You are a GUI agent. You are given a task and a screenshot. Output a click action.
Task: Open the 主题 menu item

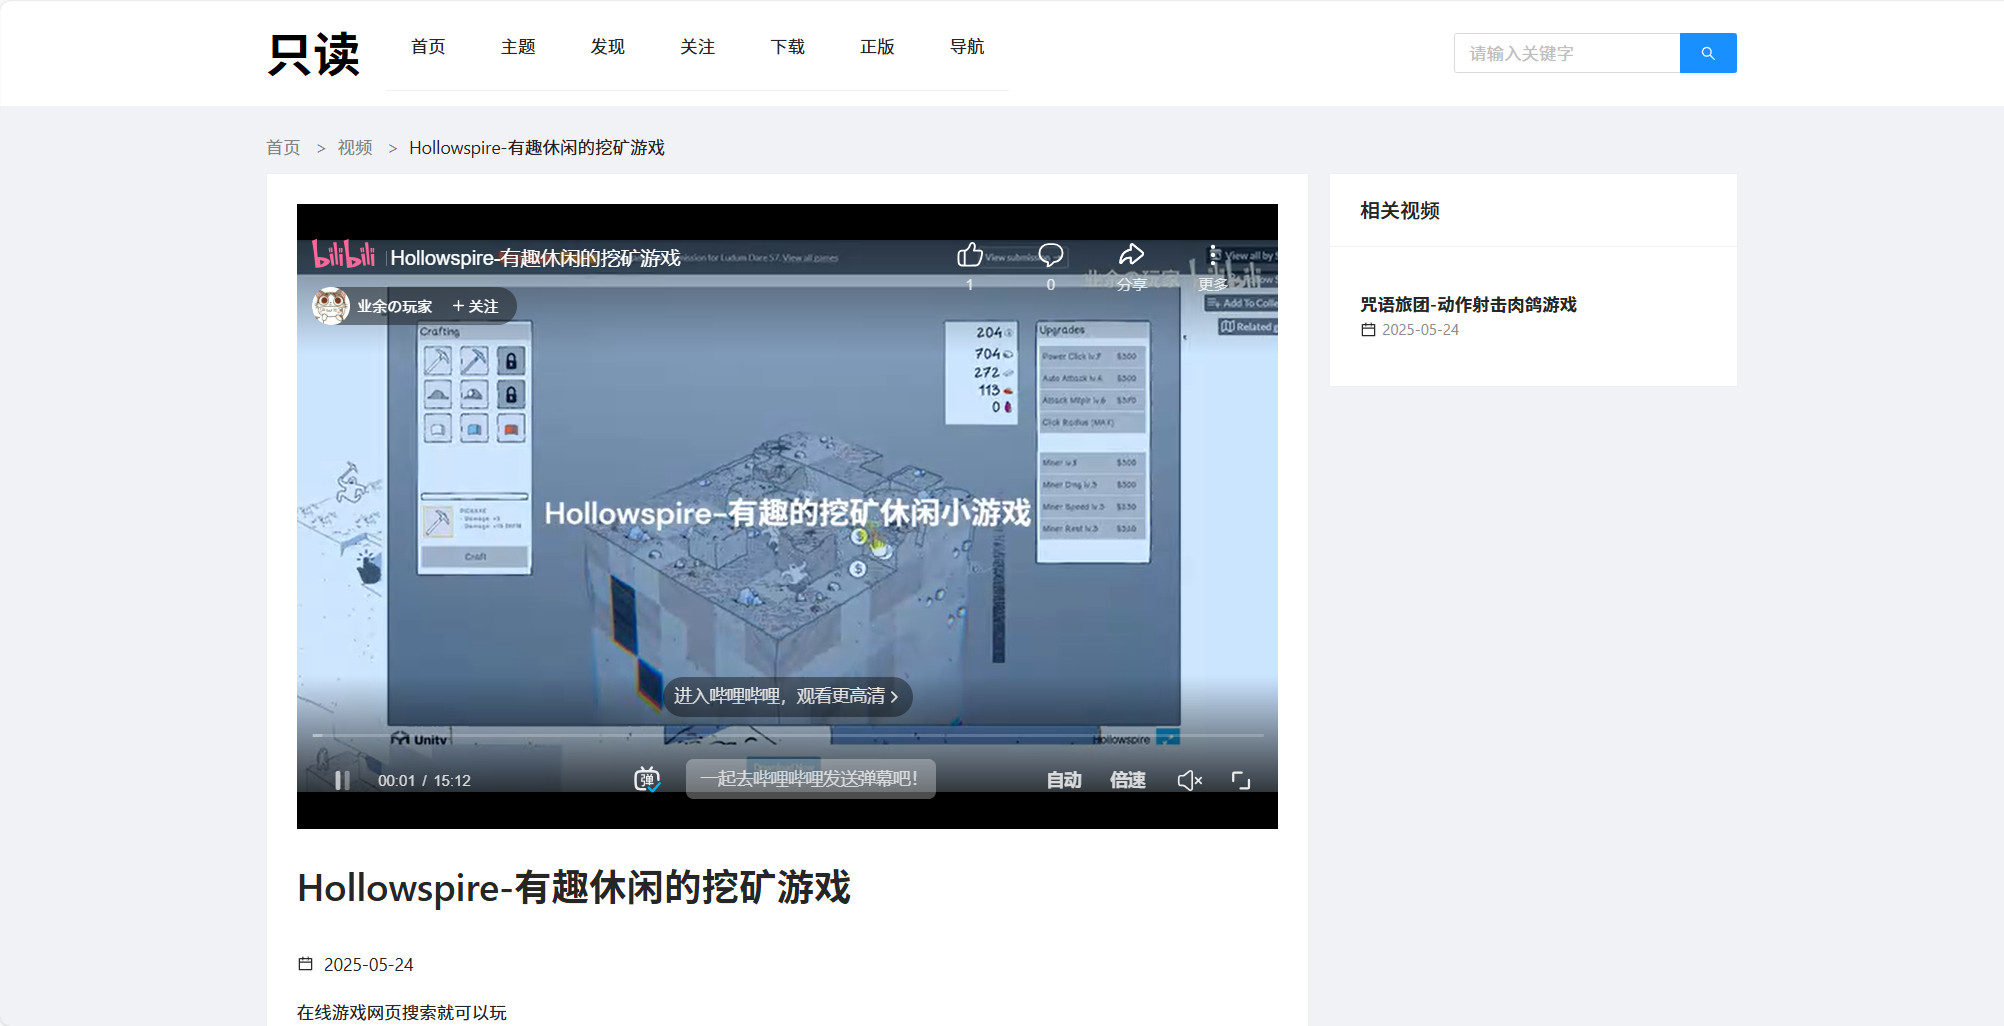[518, 47]
